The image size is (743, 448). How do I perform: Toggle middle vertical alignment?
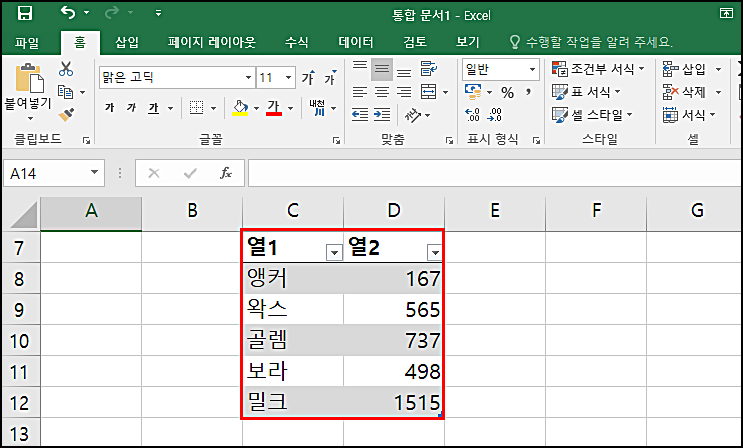[x=382, y=69]
